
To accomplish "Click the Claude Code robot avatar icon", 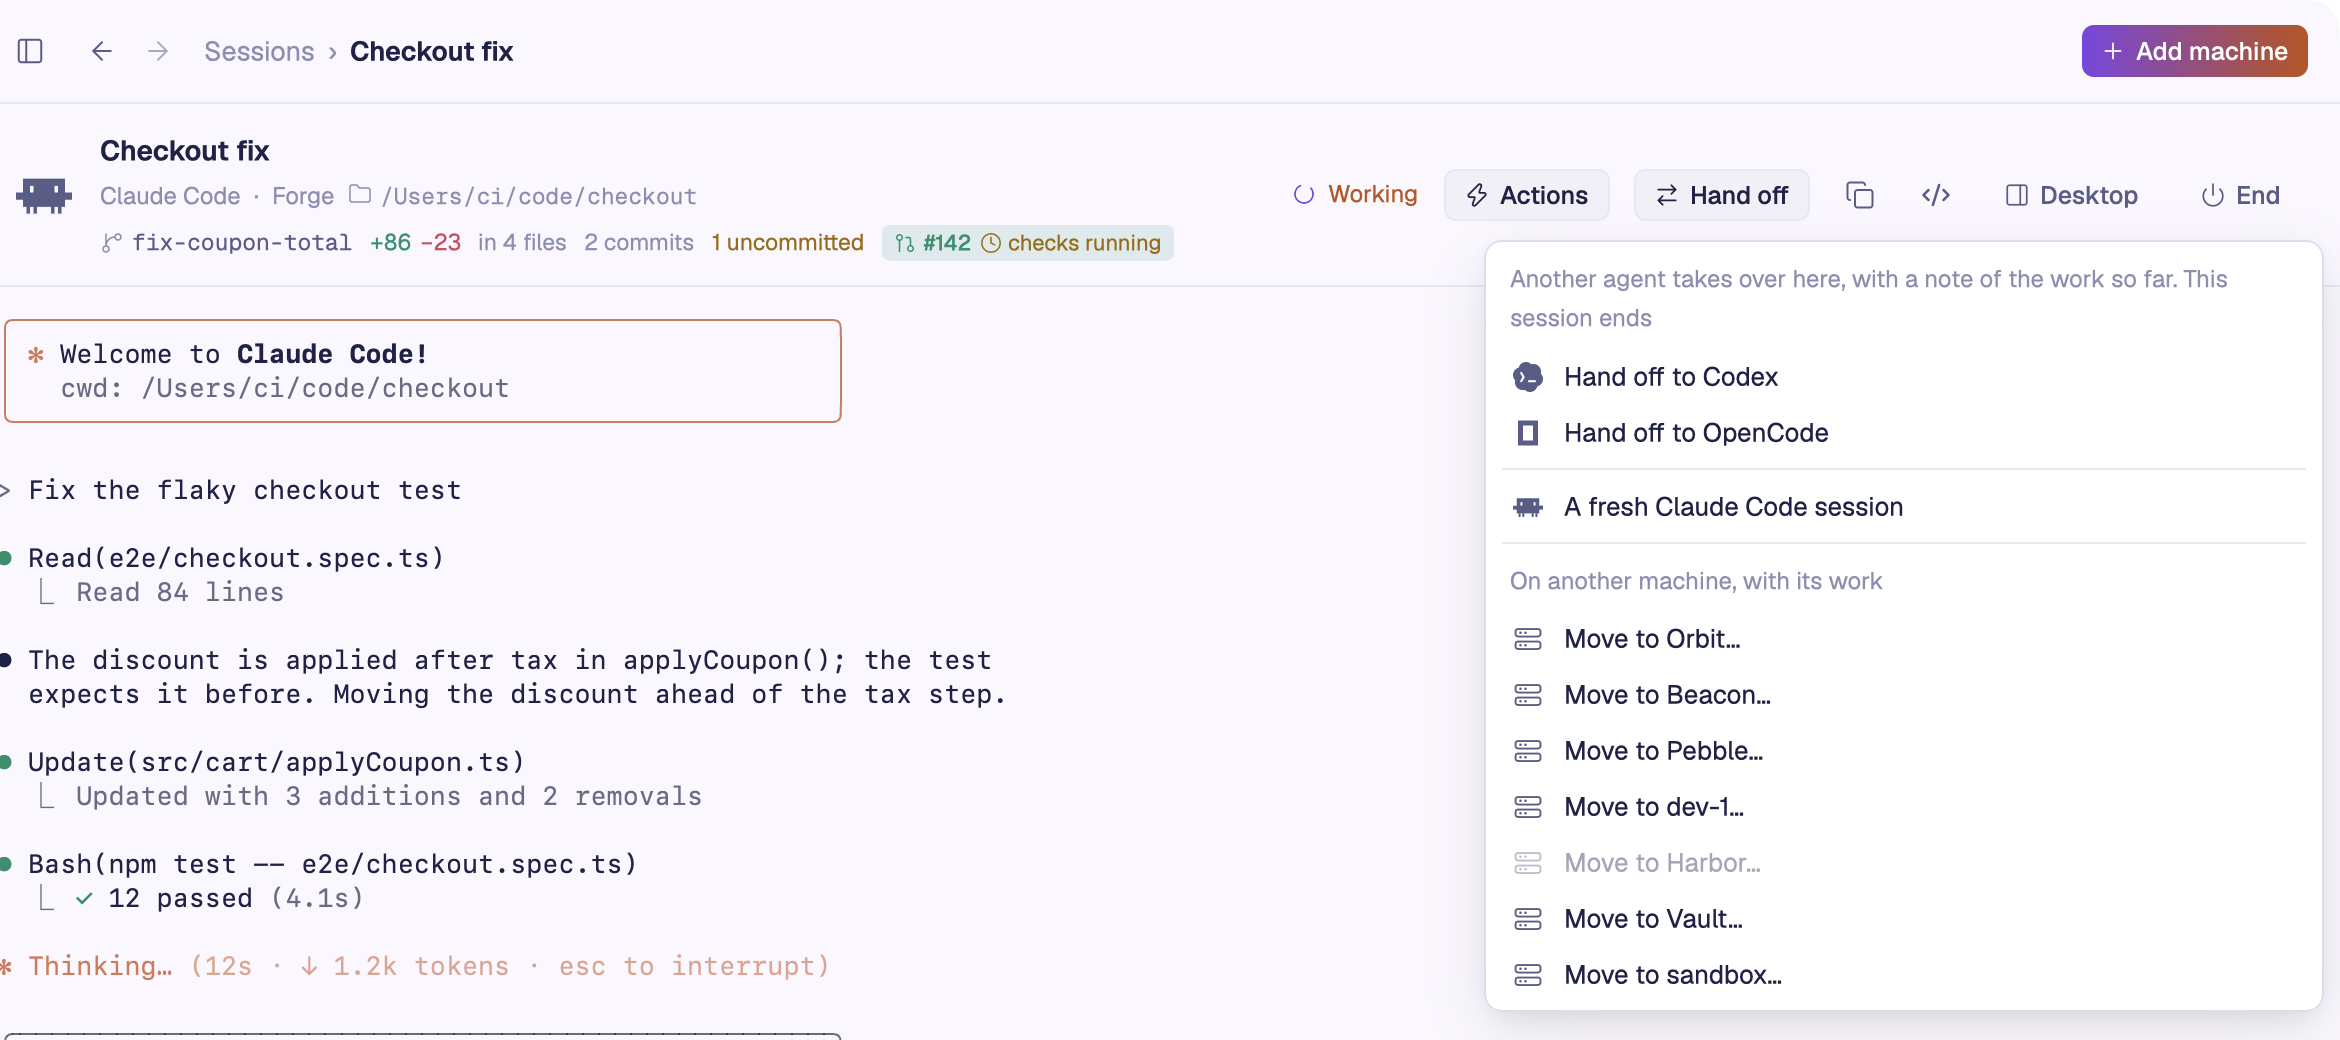I will [44, 195].
